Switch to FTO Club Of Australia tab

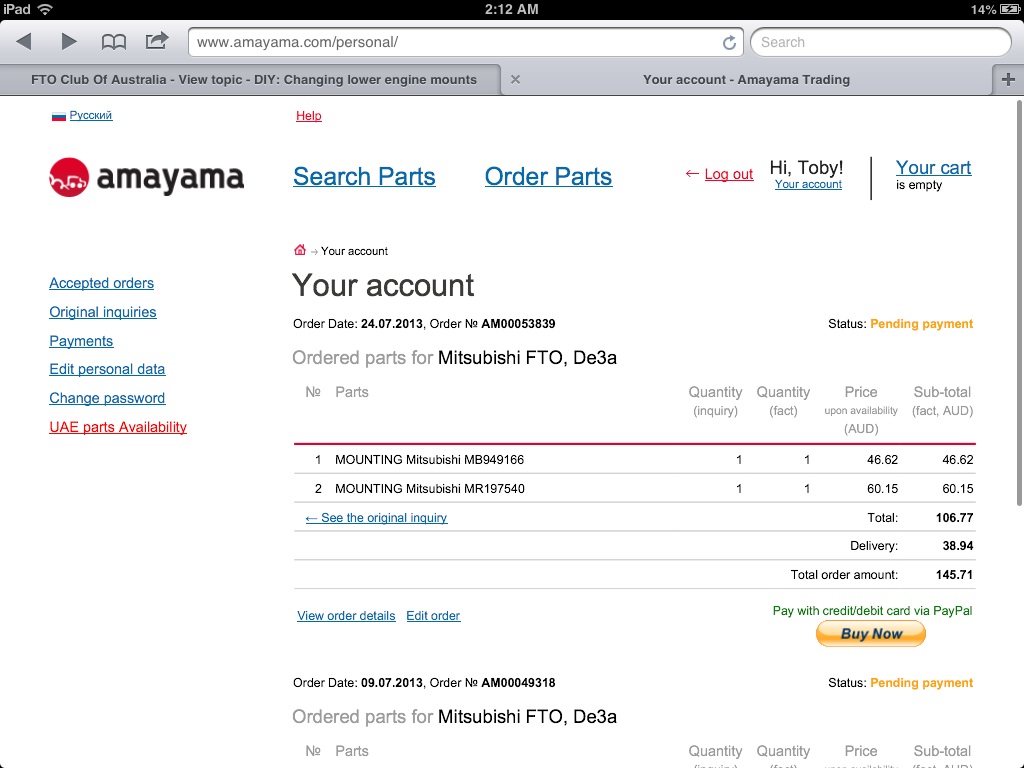(x=253, y=80)
